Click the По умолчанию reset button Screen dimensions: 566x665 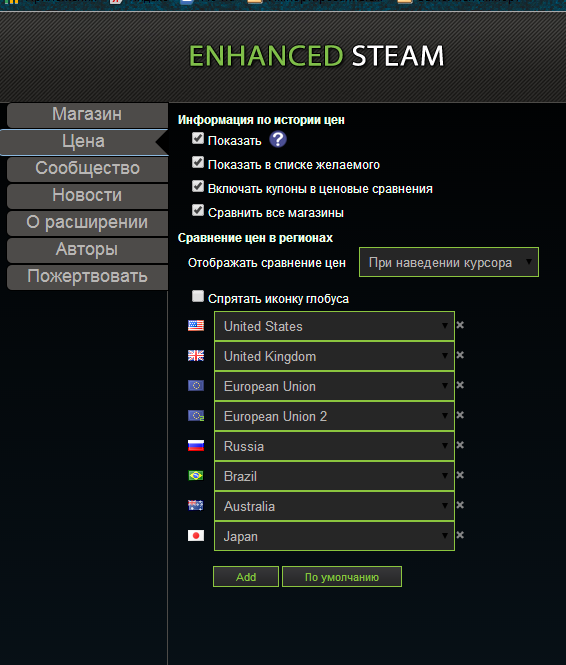tap(342, 577)
